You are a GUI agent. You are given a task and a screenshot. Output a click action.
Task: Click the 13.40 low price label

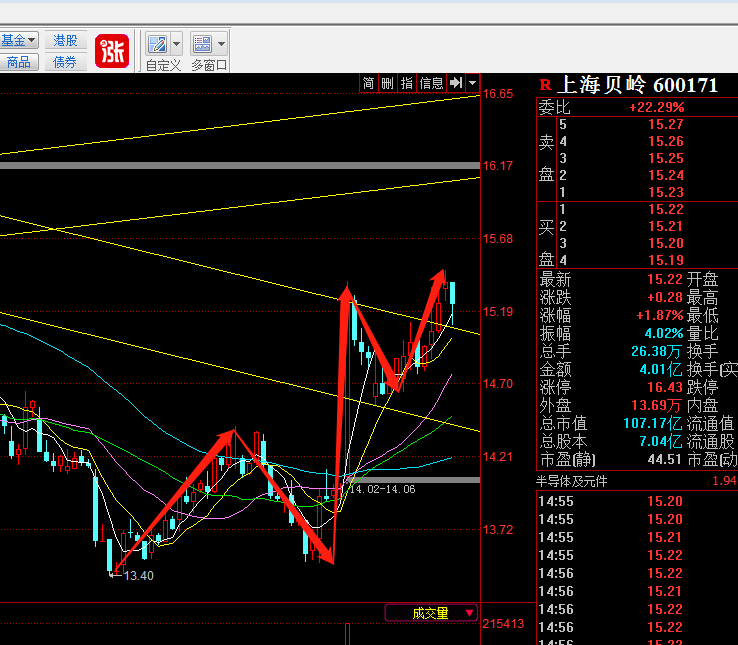[139, 575]
